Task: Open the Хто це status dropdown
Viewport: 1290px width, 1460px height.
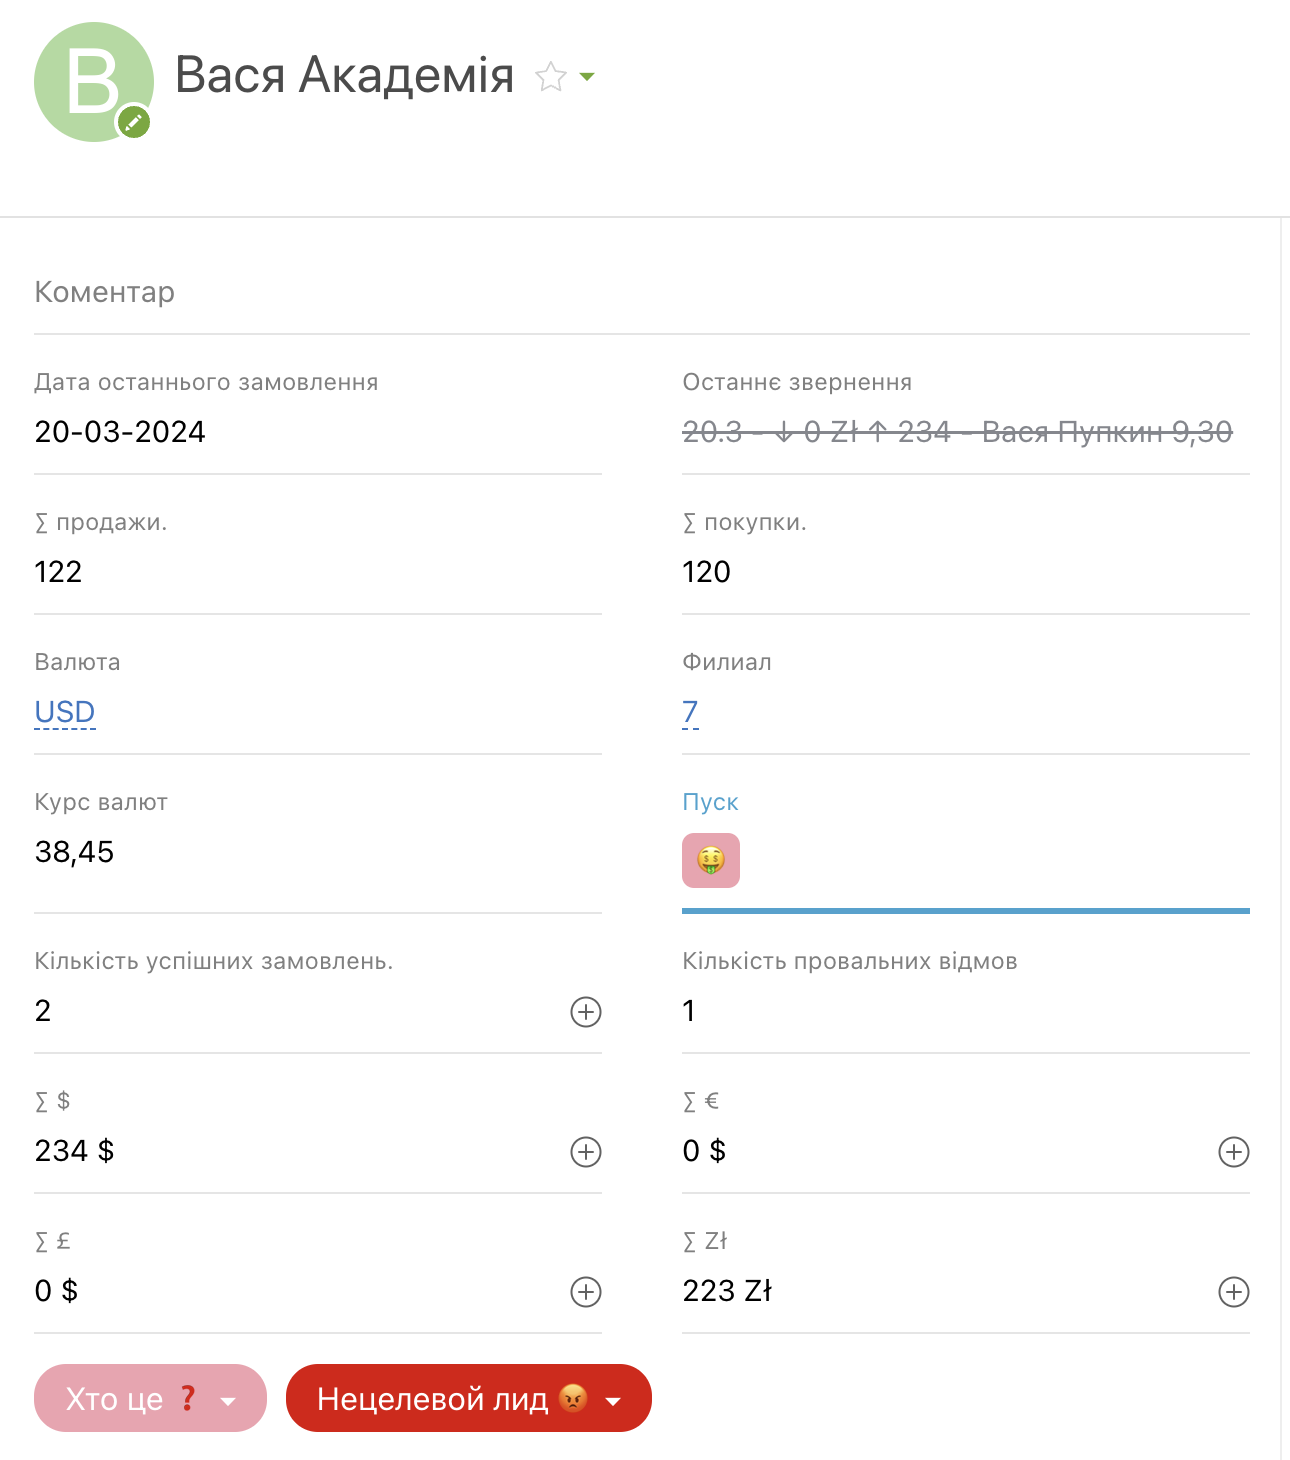Action: pyautogui.click(x=150, y=1398)
